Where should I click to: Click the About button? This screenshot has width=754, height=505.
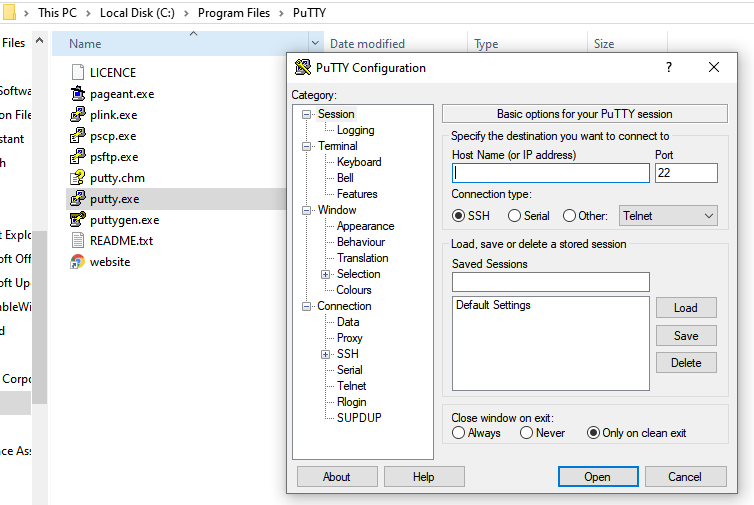[337, 477]
